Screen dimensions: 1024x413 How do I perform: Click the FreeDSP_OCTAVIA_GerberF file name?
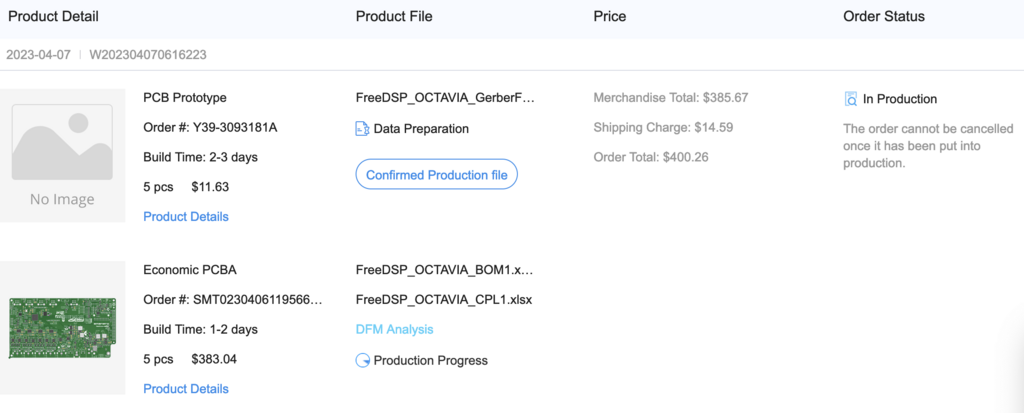point(445,98)
